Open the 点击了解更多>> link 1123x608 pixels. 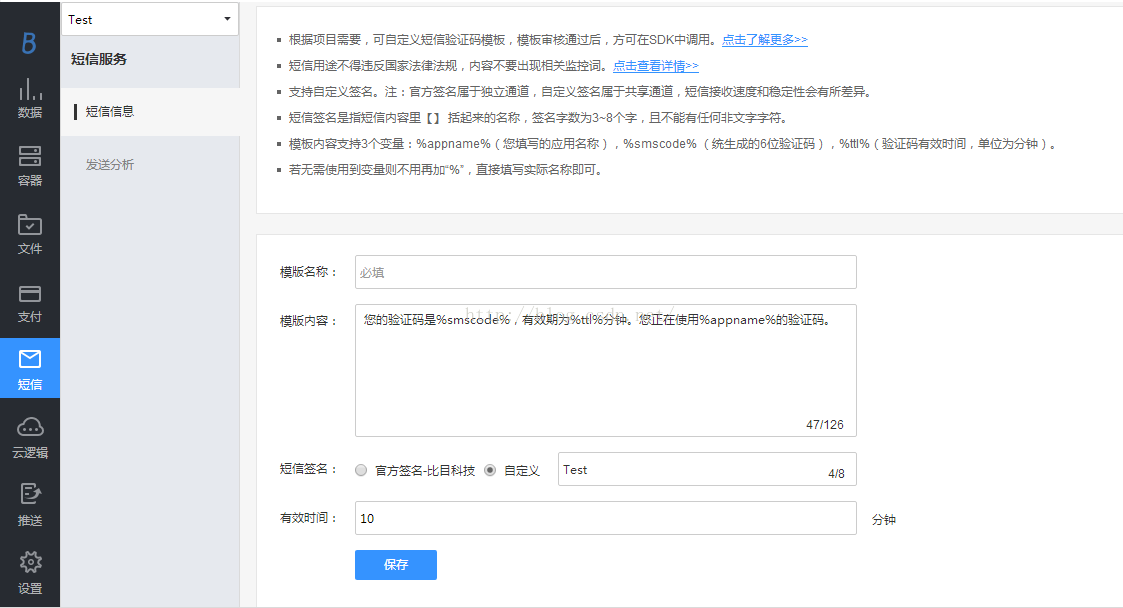[x=764, y=40]
